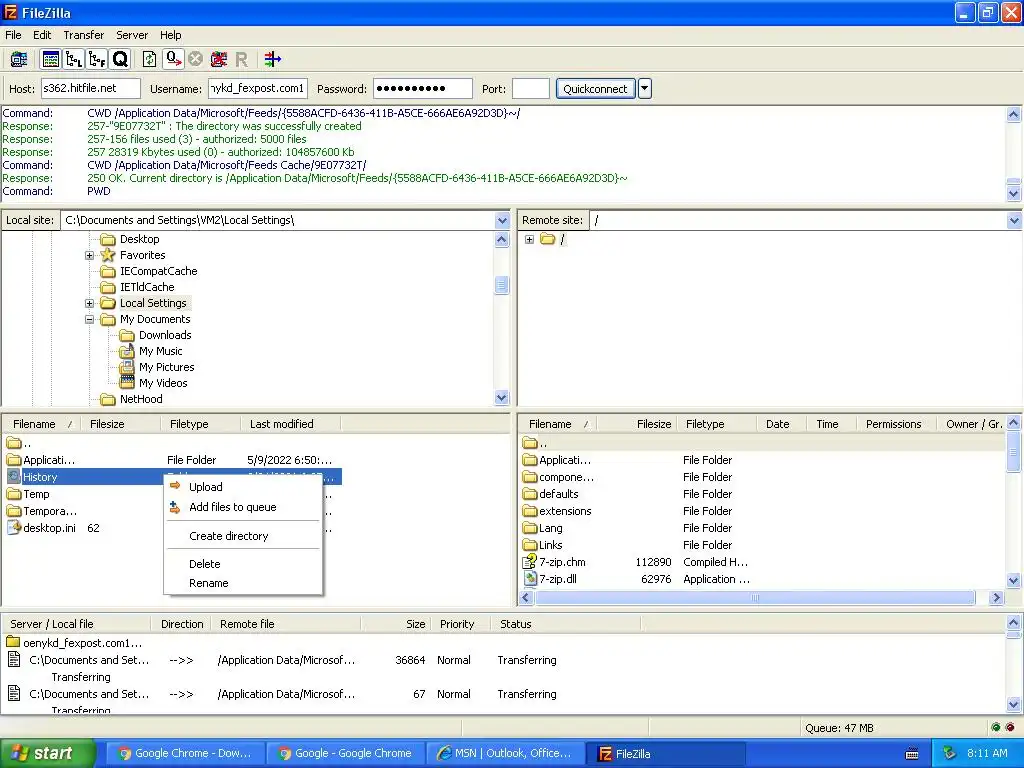Open the Server menu
Viewport: 1024px width, 768px height.
pos(132,35)
